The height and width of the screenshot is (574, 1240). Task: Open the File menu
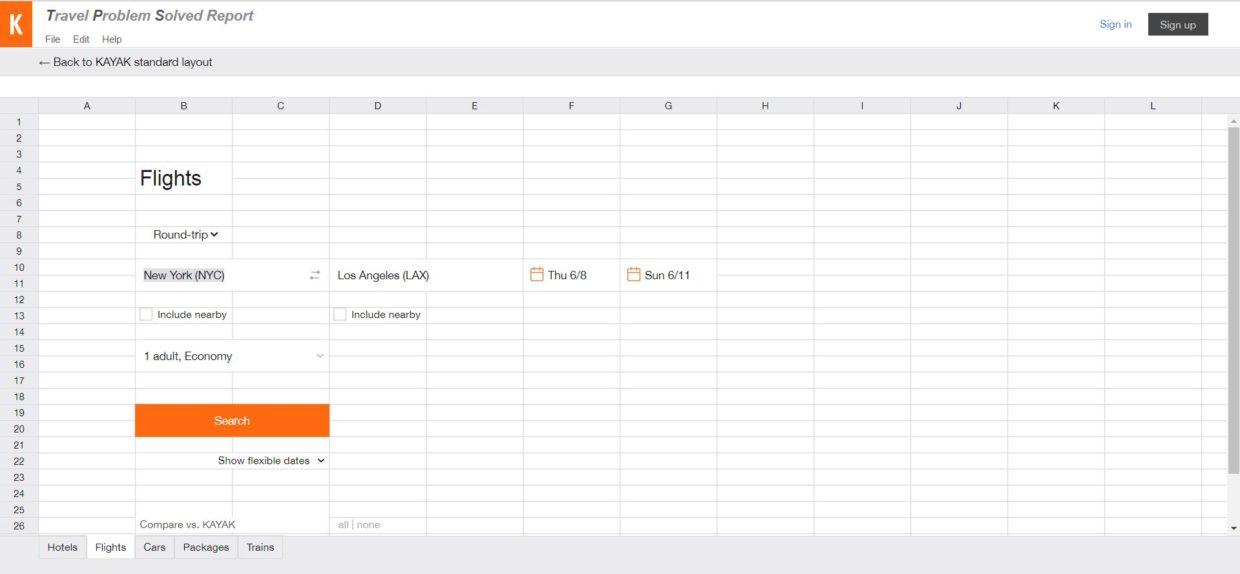point(53,39)
